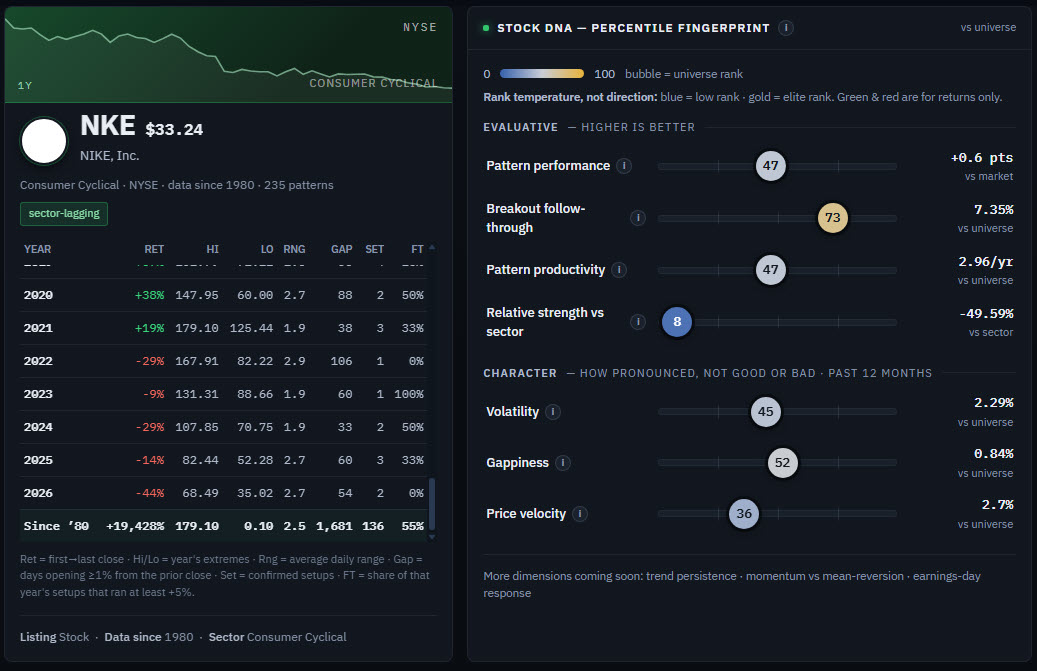This screenshot has width=1037, height=671.
Task: Click the 106 gap value in 2022 row
Action: (341, 362)
